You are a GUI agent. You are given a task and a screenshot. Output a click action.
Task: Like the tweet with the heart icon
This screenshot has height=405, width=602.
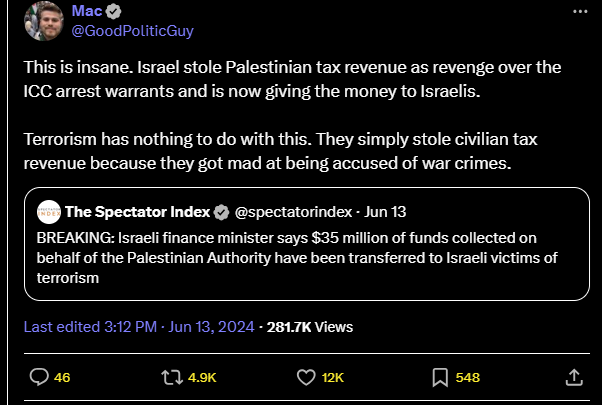click(307, 377)
